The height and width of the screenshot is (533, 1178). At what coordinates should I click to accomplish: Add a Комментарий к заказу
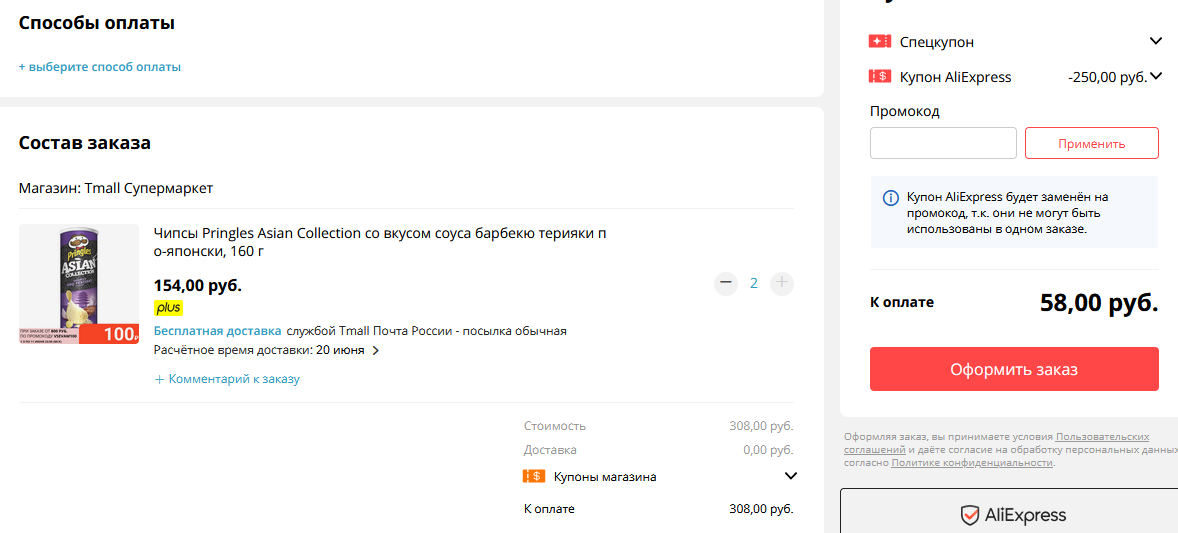[x=227, y=379]
